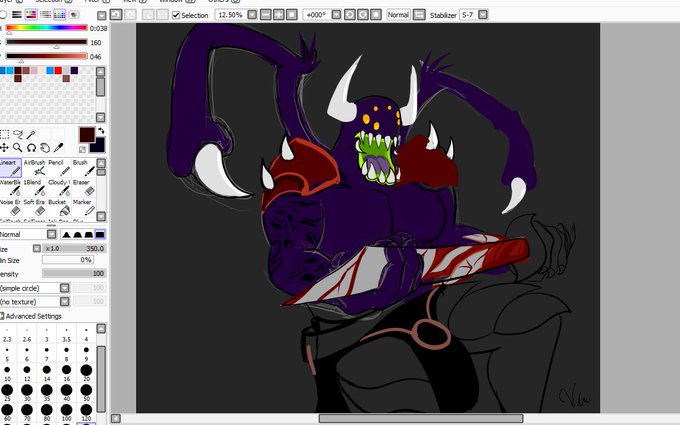Select the AirBrush tool
Screen dimensions: 680x425
(34, 168)
